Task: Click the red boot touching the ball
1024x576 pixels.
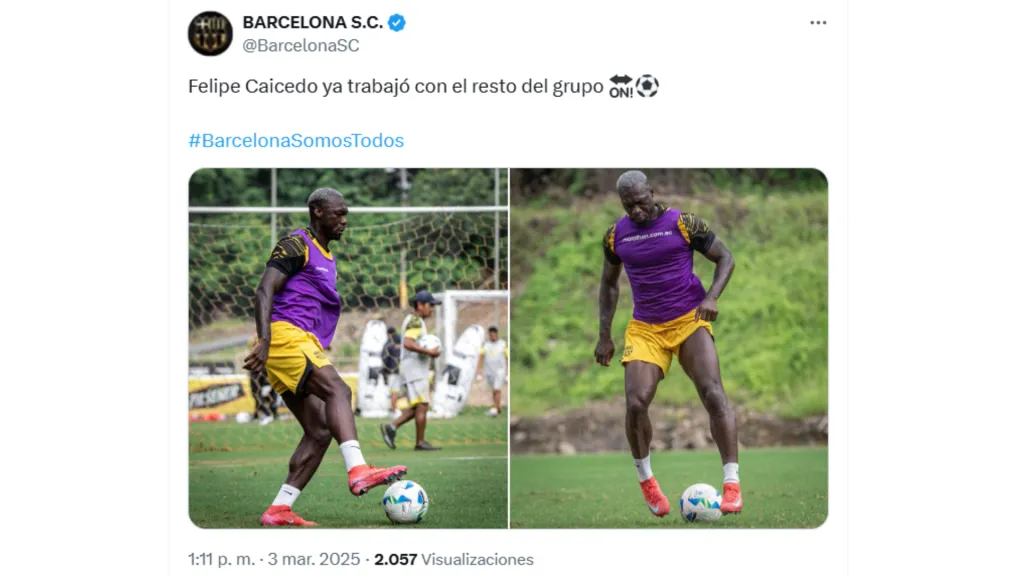Action: tap(376, 477)
